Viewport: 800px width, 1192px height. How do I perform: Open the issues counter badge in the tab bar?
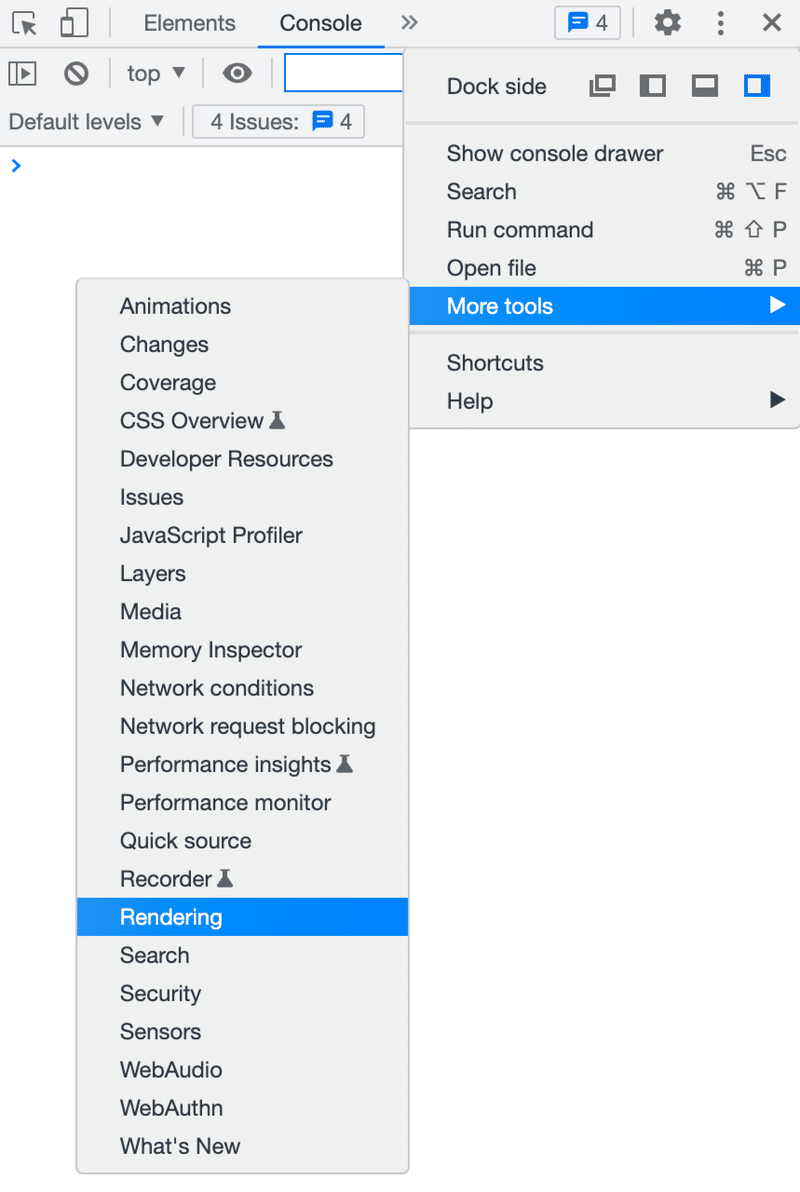(x=588, y=23)
